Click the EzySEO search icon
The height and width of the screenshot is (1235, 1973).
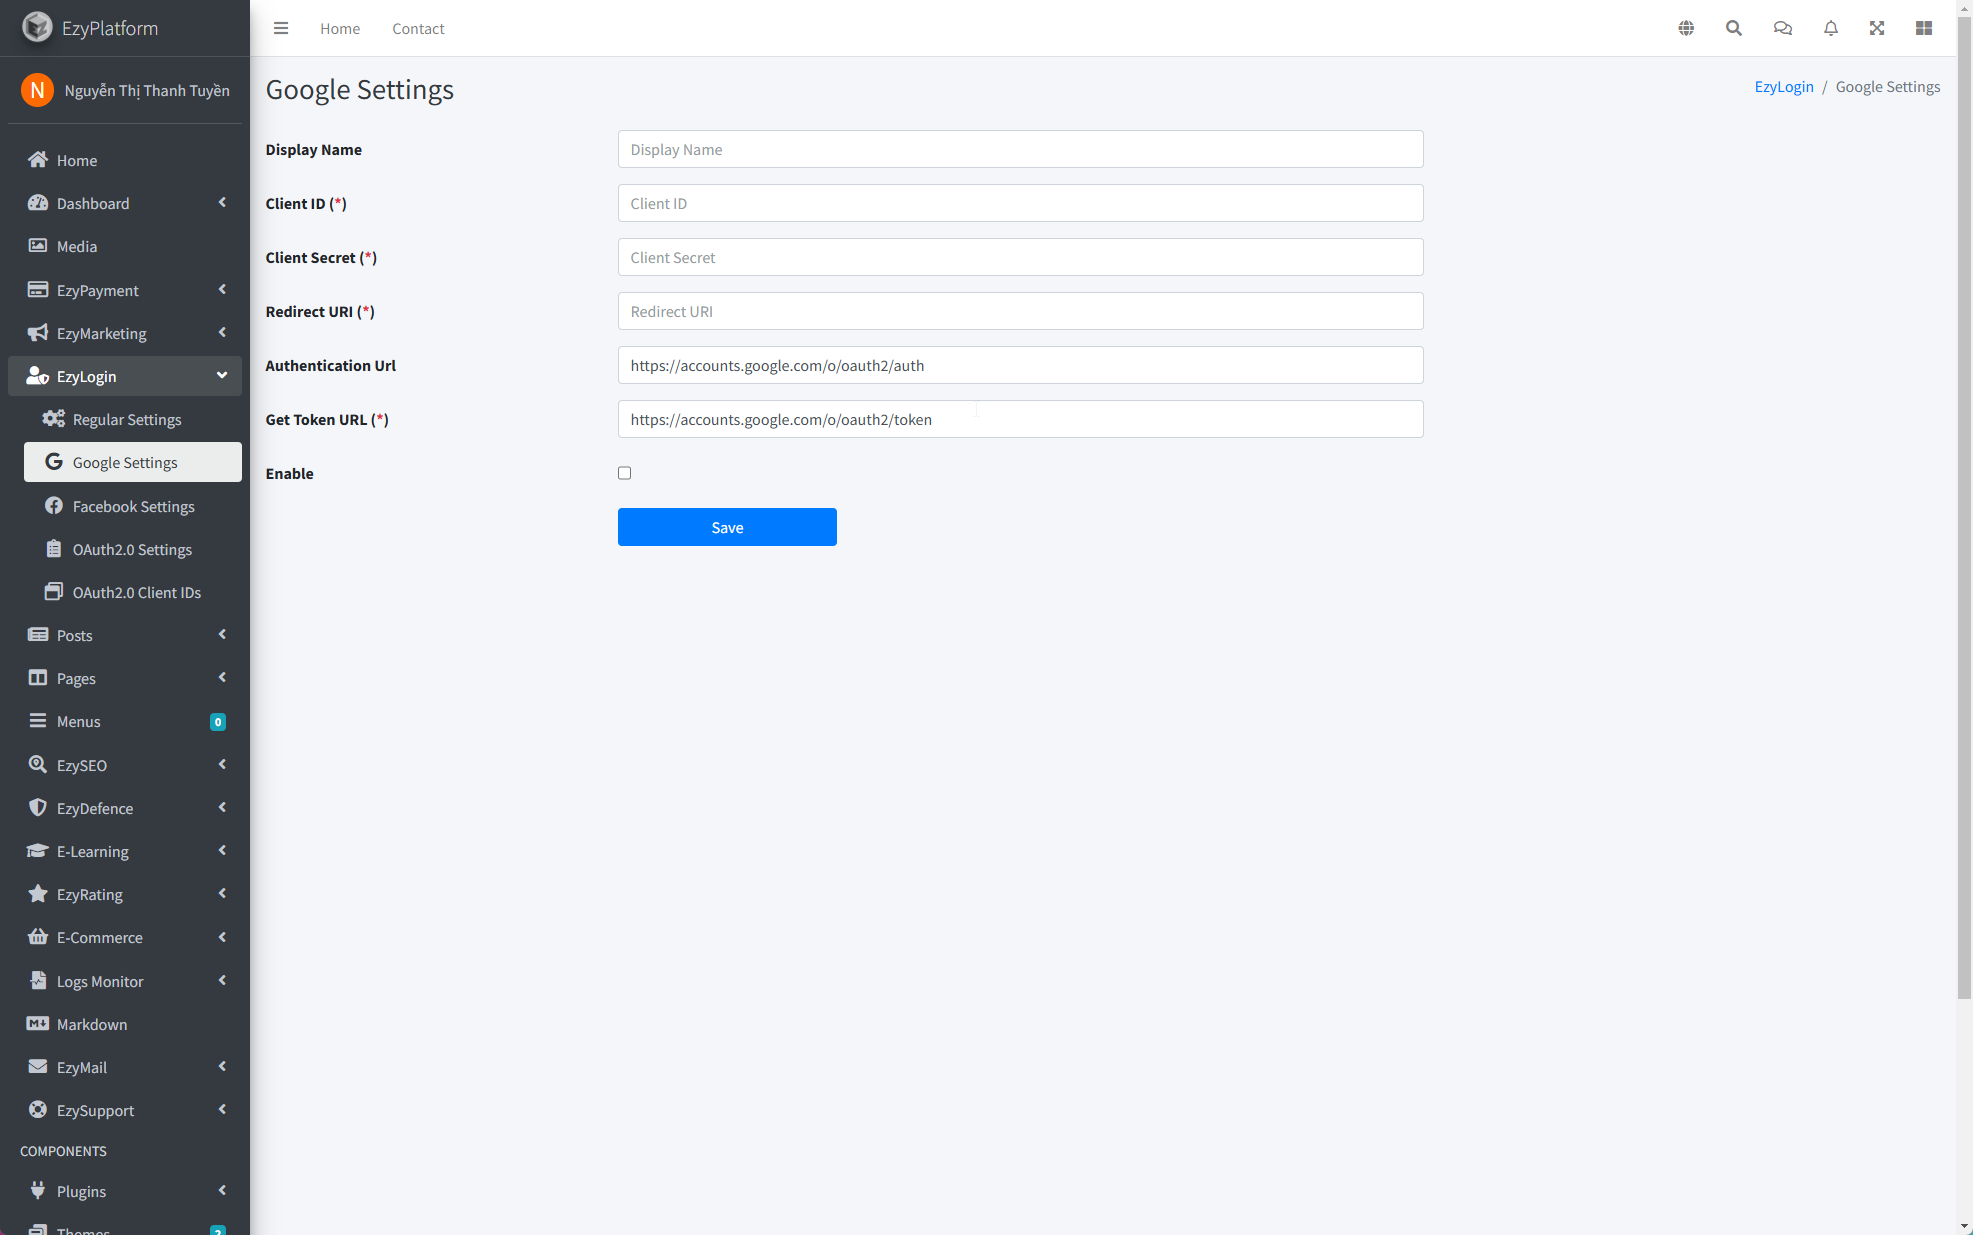tap(38, 765)
